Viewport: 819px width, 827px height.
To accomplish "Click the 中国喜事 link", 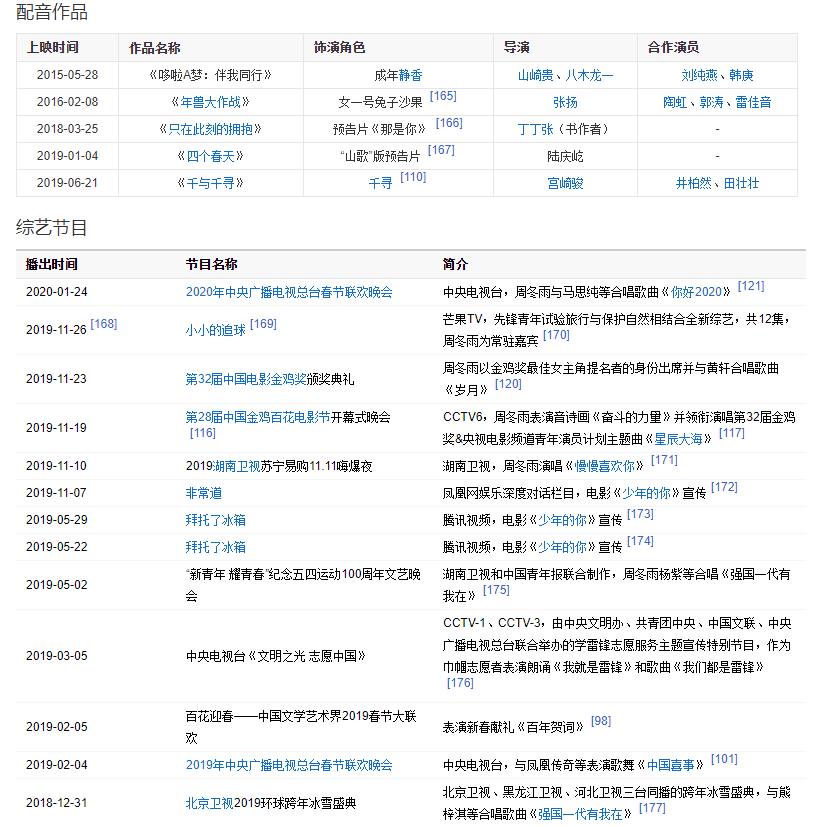I will (671, 765).
